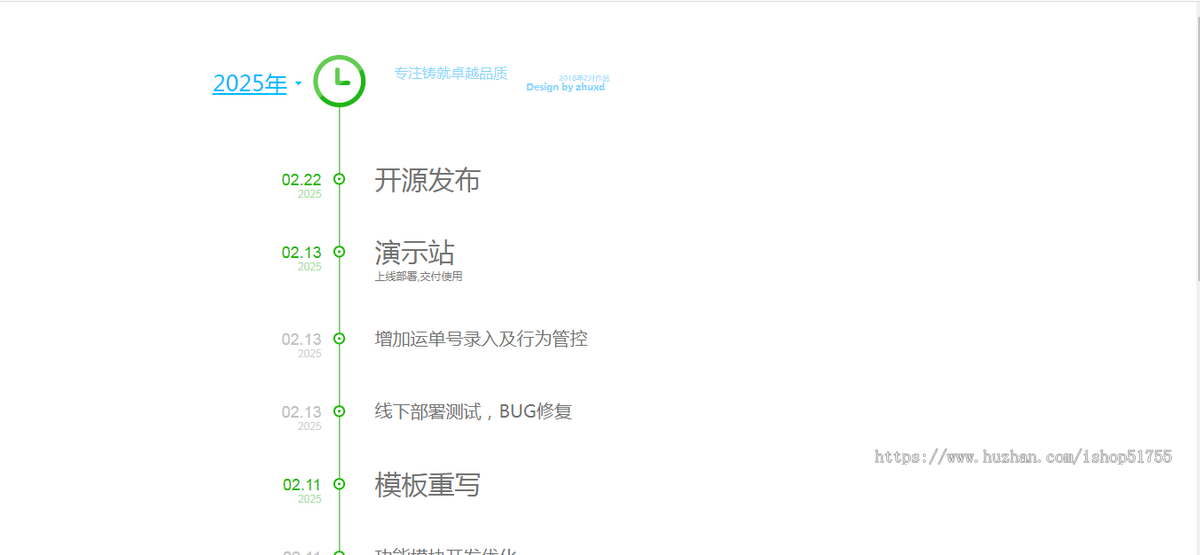The height and width of the screenshot is (555, 1200).
Task: Select the timeline dot for 模板重写
Action: 339,484
